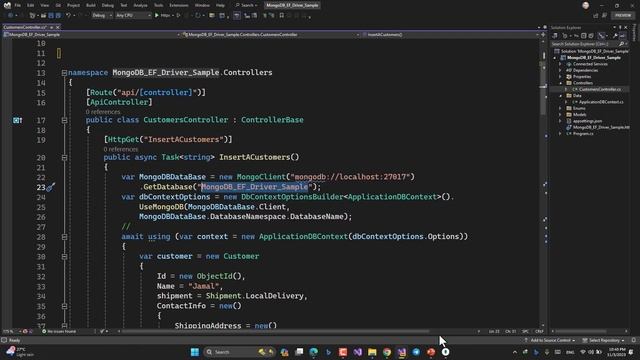The image size is (640, 360).
Task: Open the Debug configuration dropdown
Action: [x=102, y=16]
